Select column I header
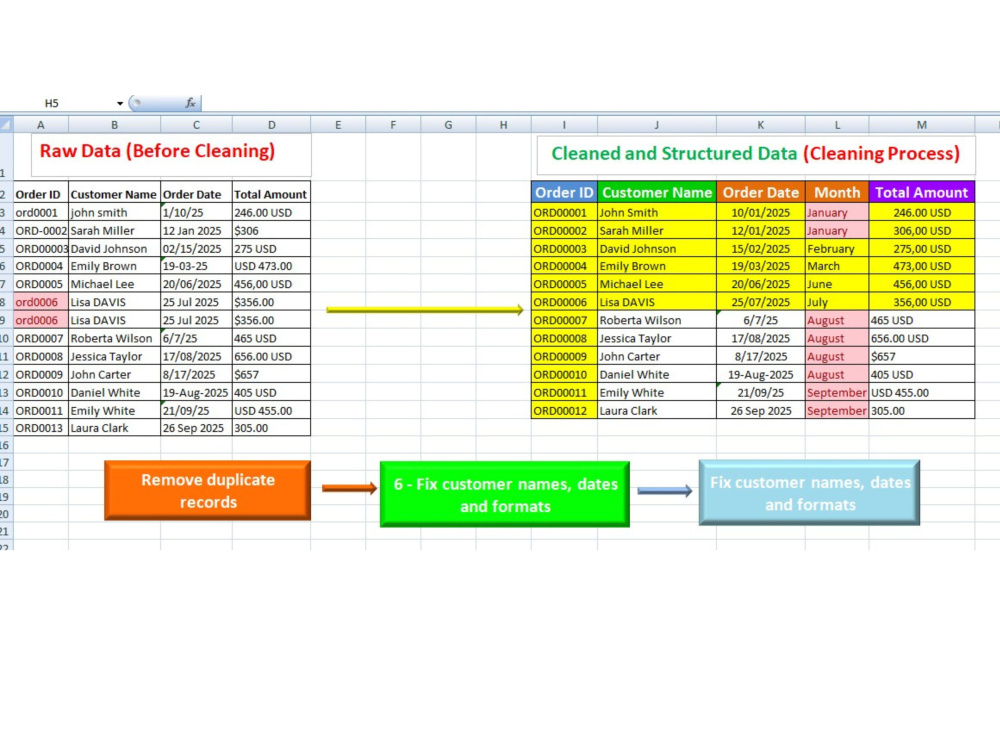 564,125
